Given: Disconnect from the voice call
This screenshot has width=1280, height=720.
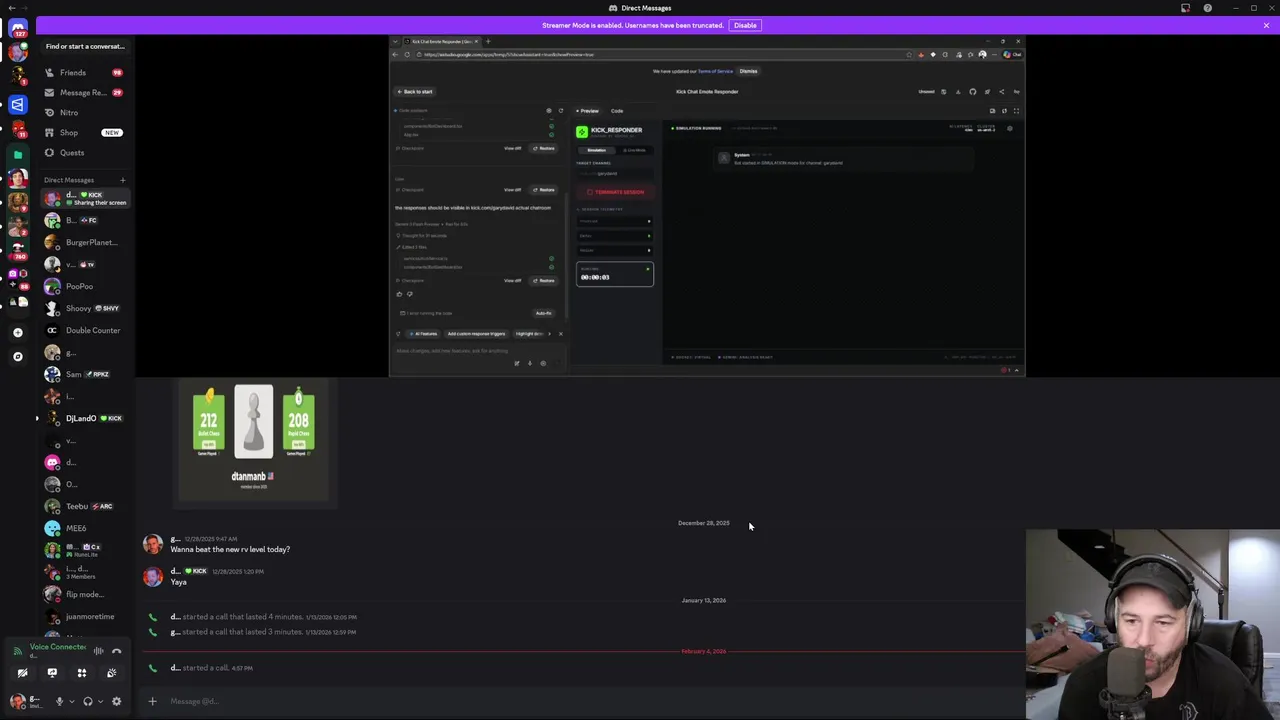Looking at the screenshot, I should click(116, 651).
